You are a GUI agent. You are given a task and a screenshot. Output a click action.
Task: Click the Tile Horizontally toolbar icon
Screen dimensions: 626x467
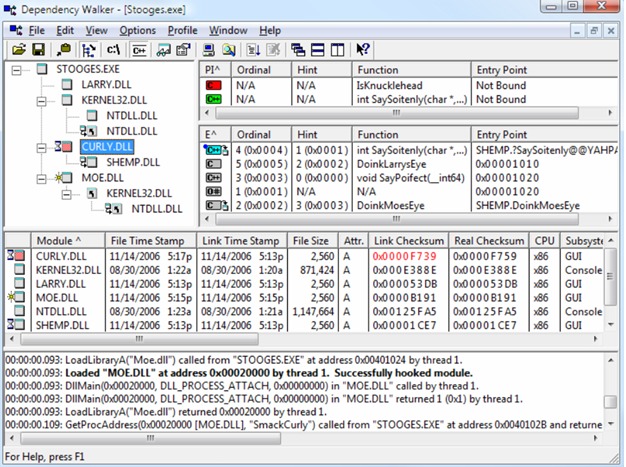click(318, 50)
